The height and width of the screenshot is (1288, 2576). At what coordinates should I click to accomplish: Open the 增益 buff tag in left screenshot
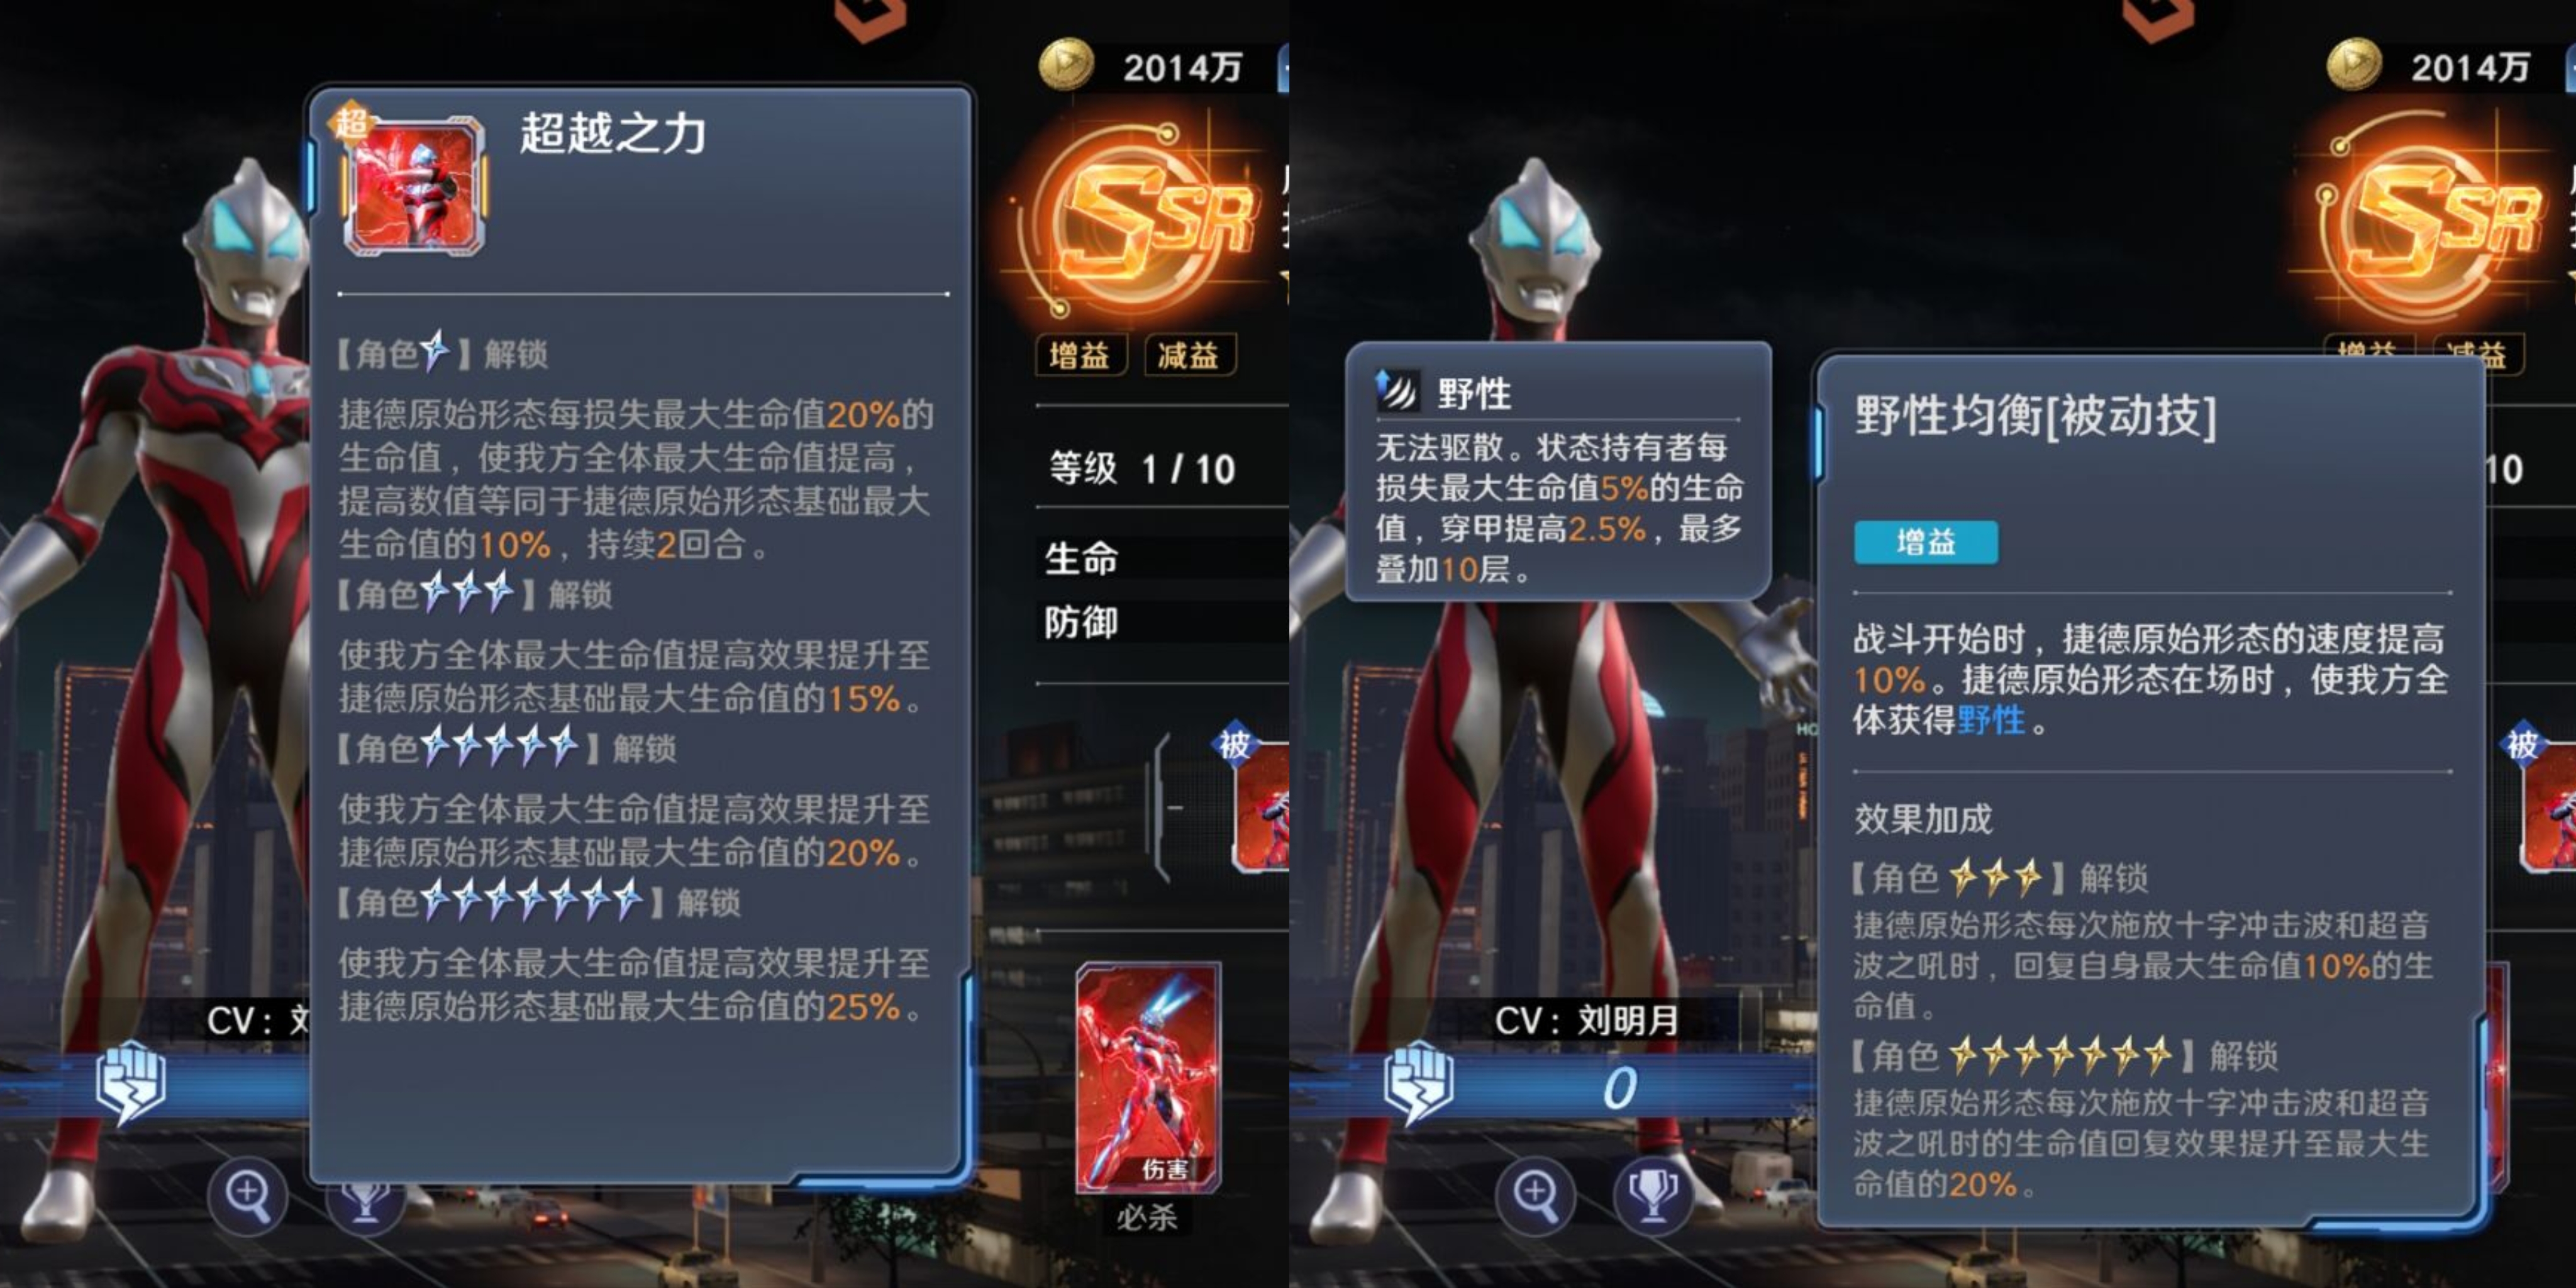pyautogui.click(x=1081, y=355)
